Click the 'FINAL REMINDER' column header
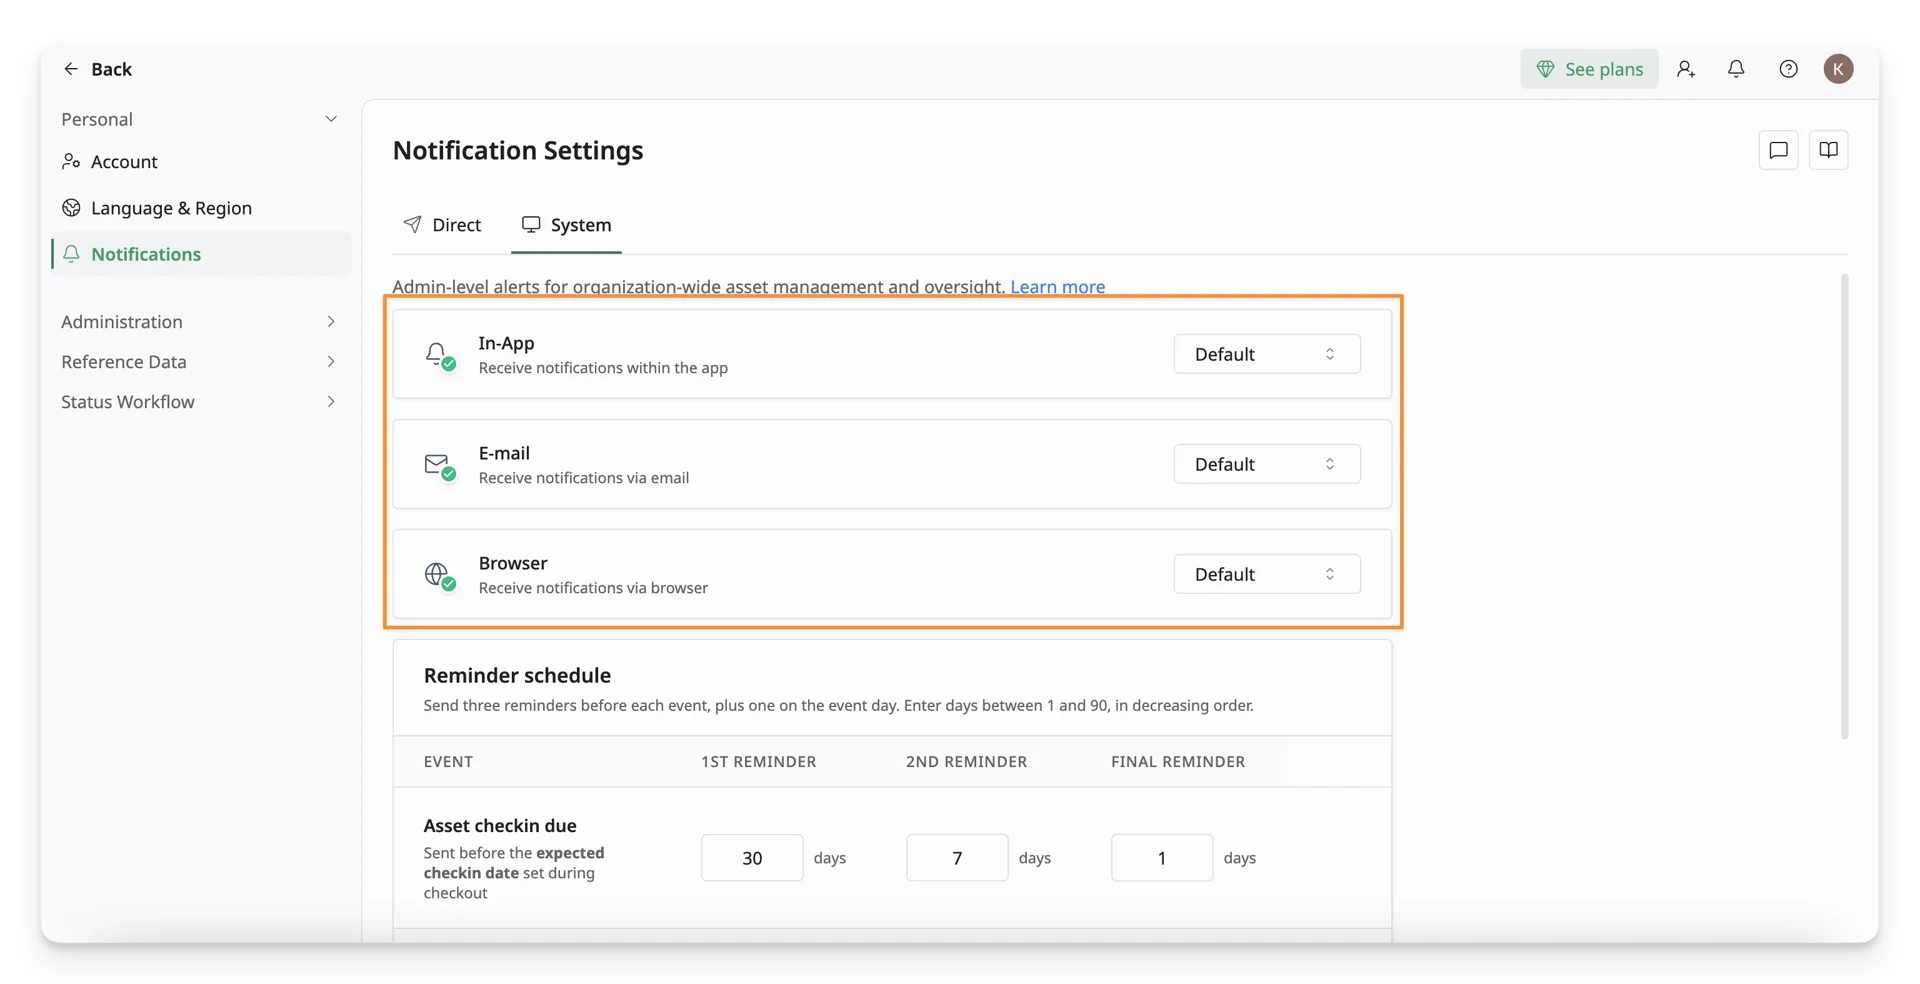This screenshot has width=1920, height=984. tap(1178, 762)
